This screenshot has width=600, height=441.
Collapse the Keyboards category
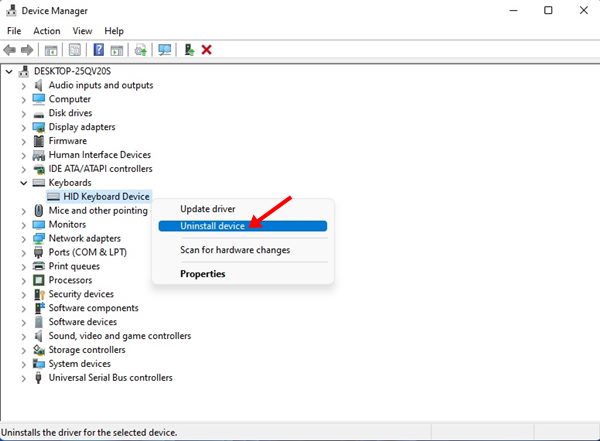[x=24, y=183]
